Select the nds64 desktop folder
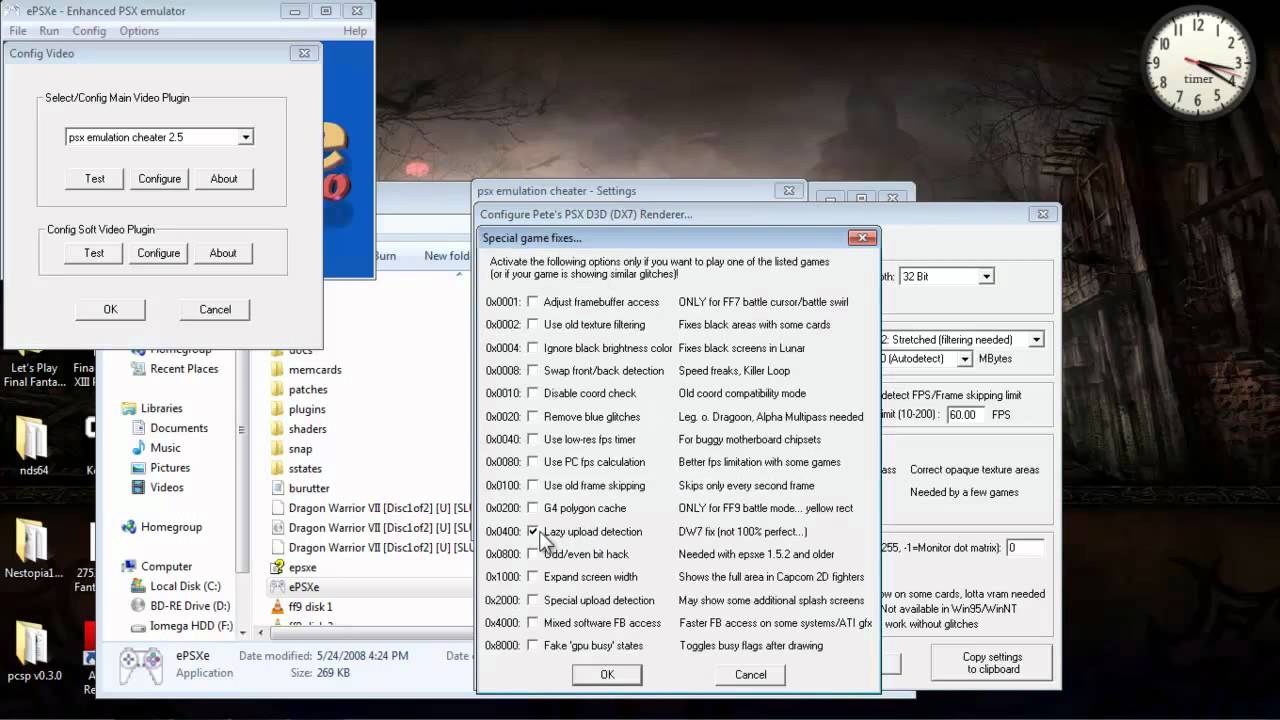1280x720 pixels. pos(33,445)
